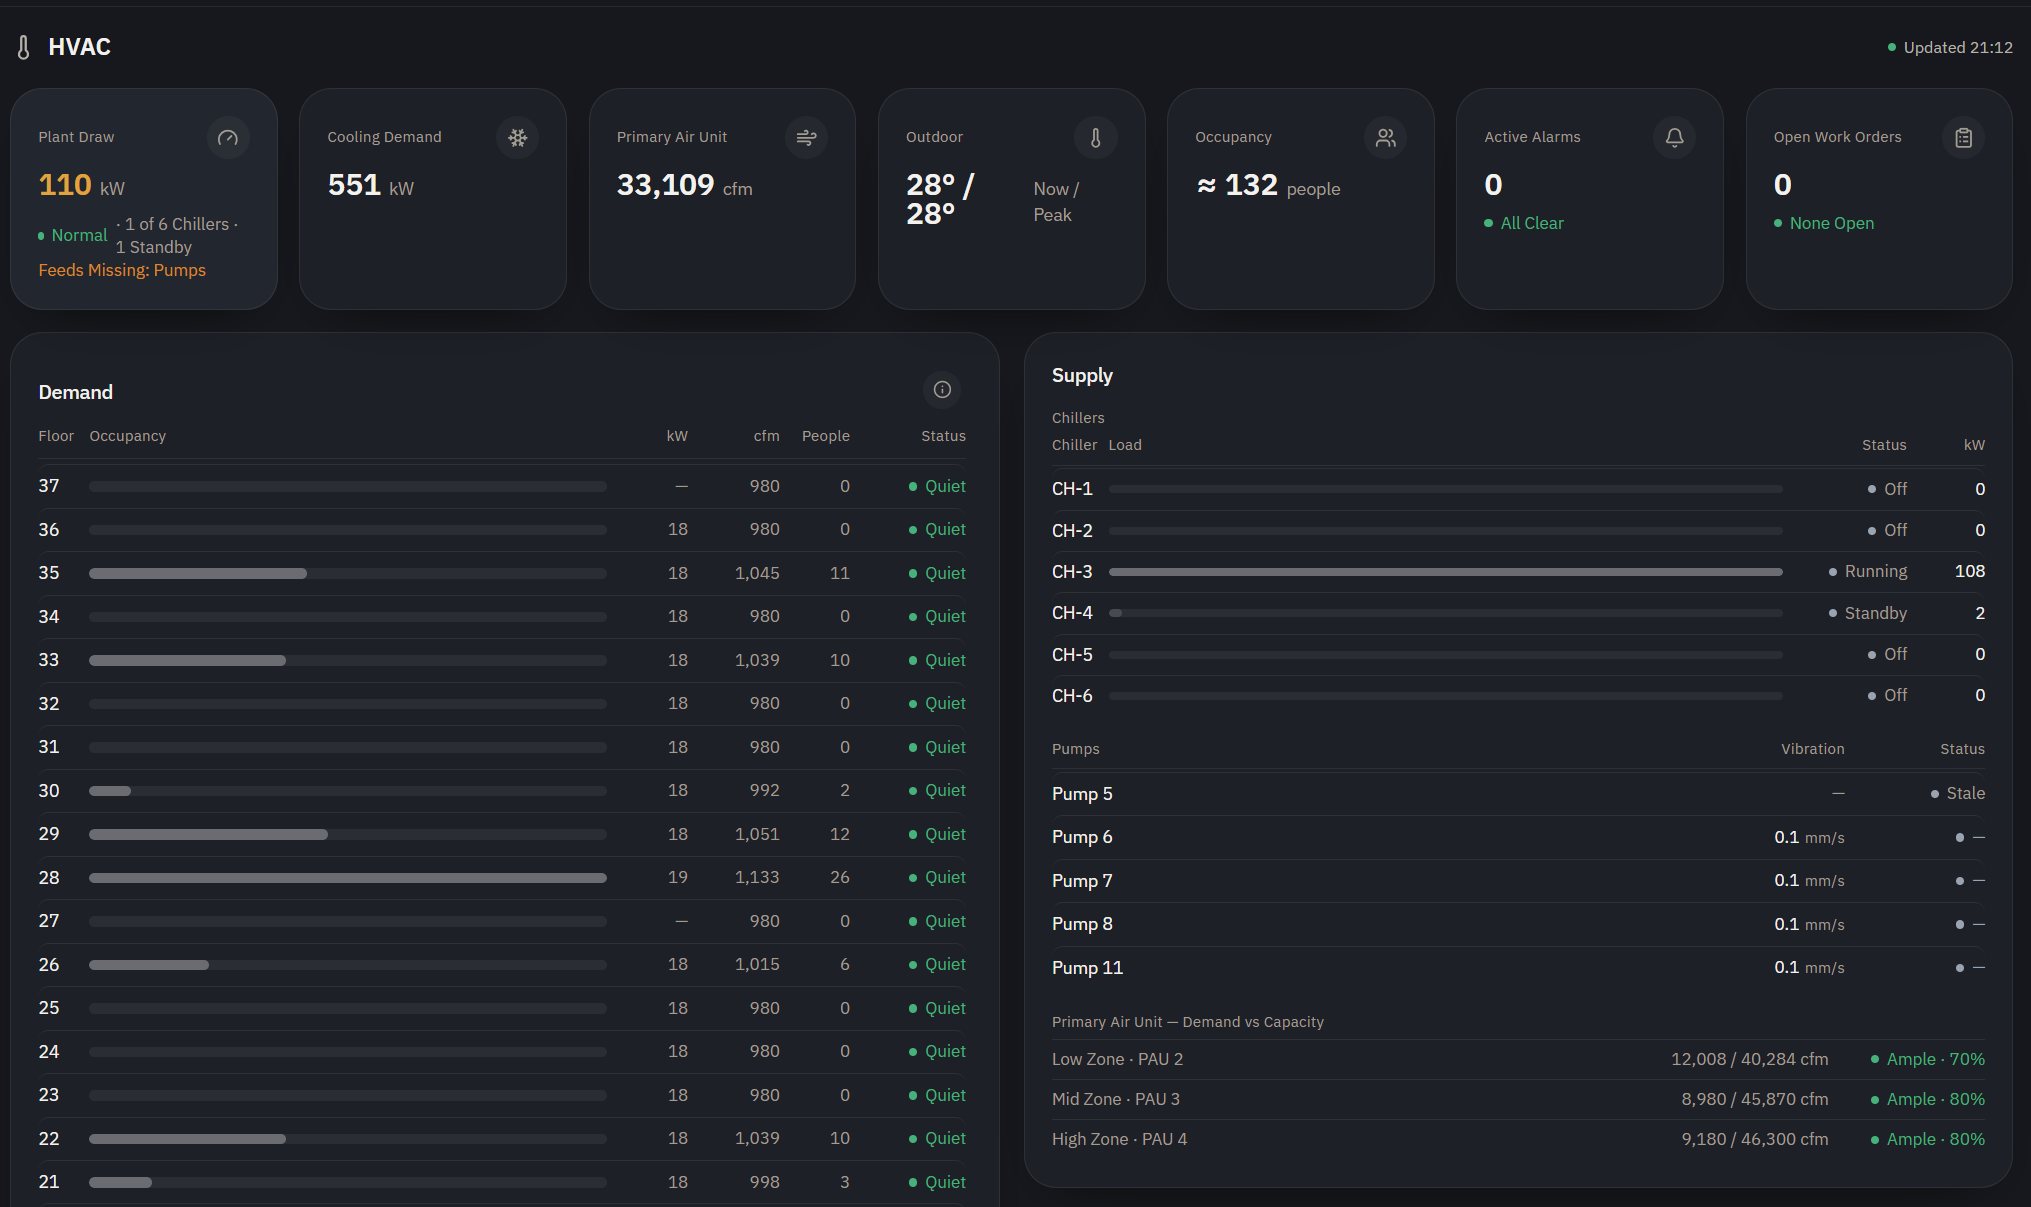Select the floor 21 row number
Viewport: 2031px width, 1207px height.
click(49, 1182)
